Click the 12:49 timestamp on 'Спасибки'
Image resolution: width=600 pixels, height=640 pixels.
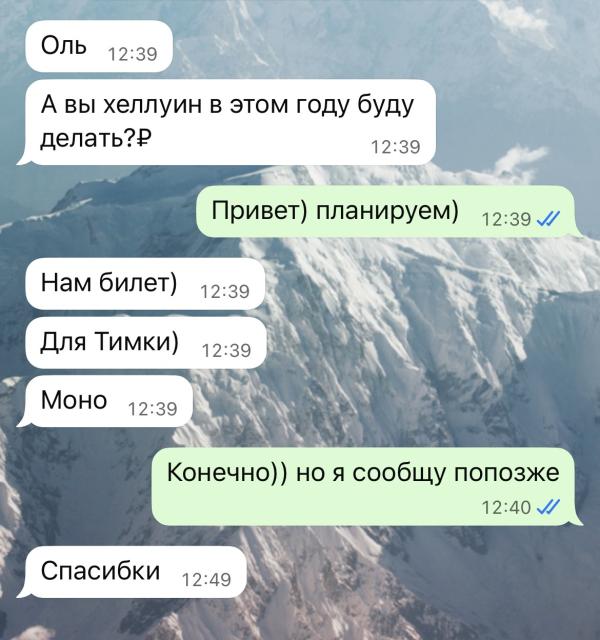(207, 580)
